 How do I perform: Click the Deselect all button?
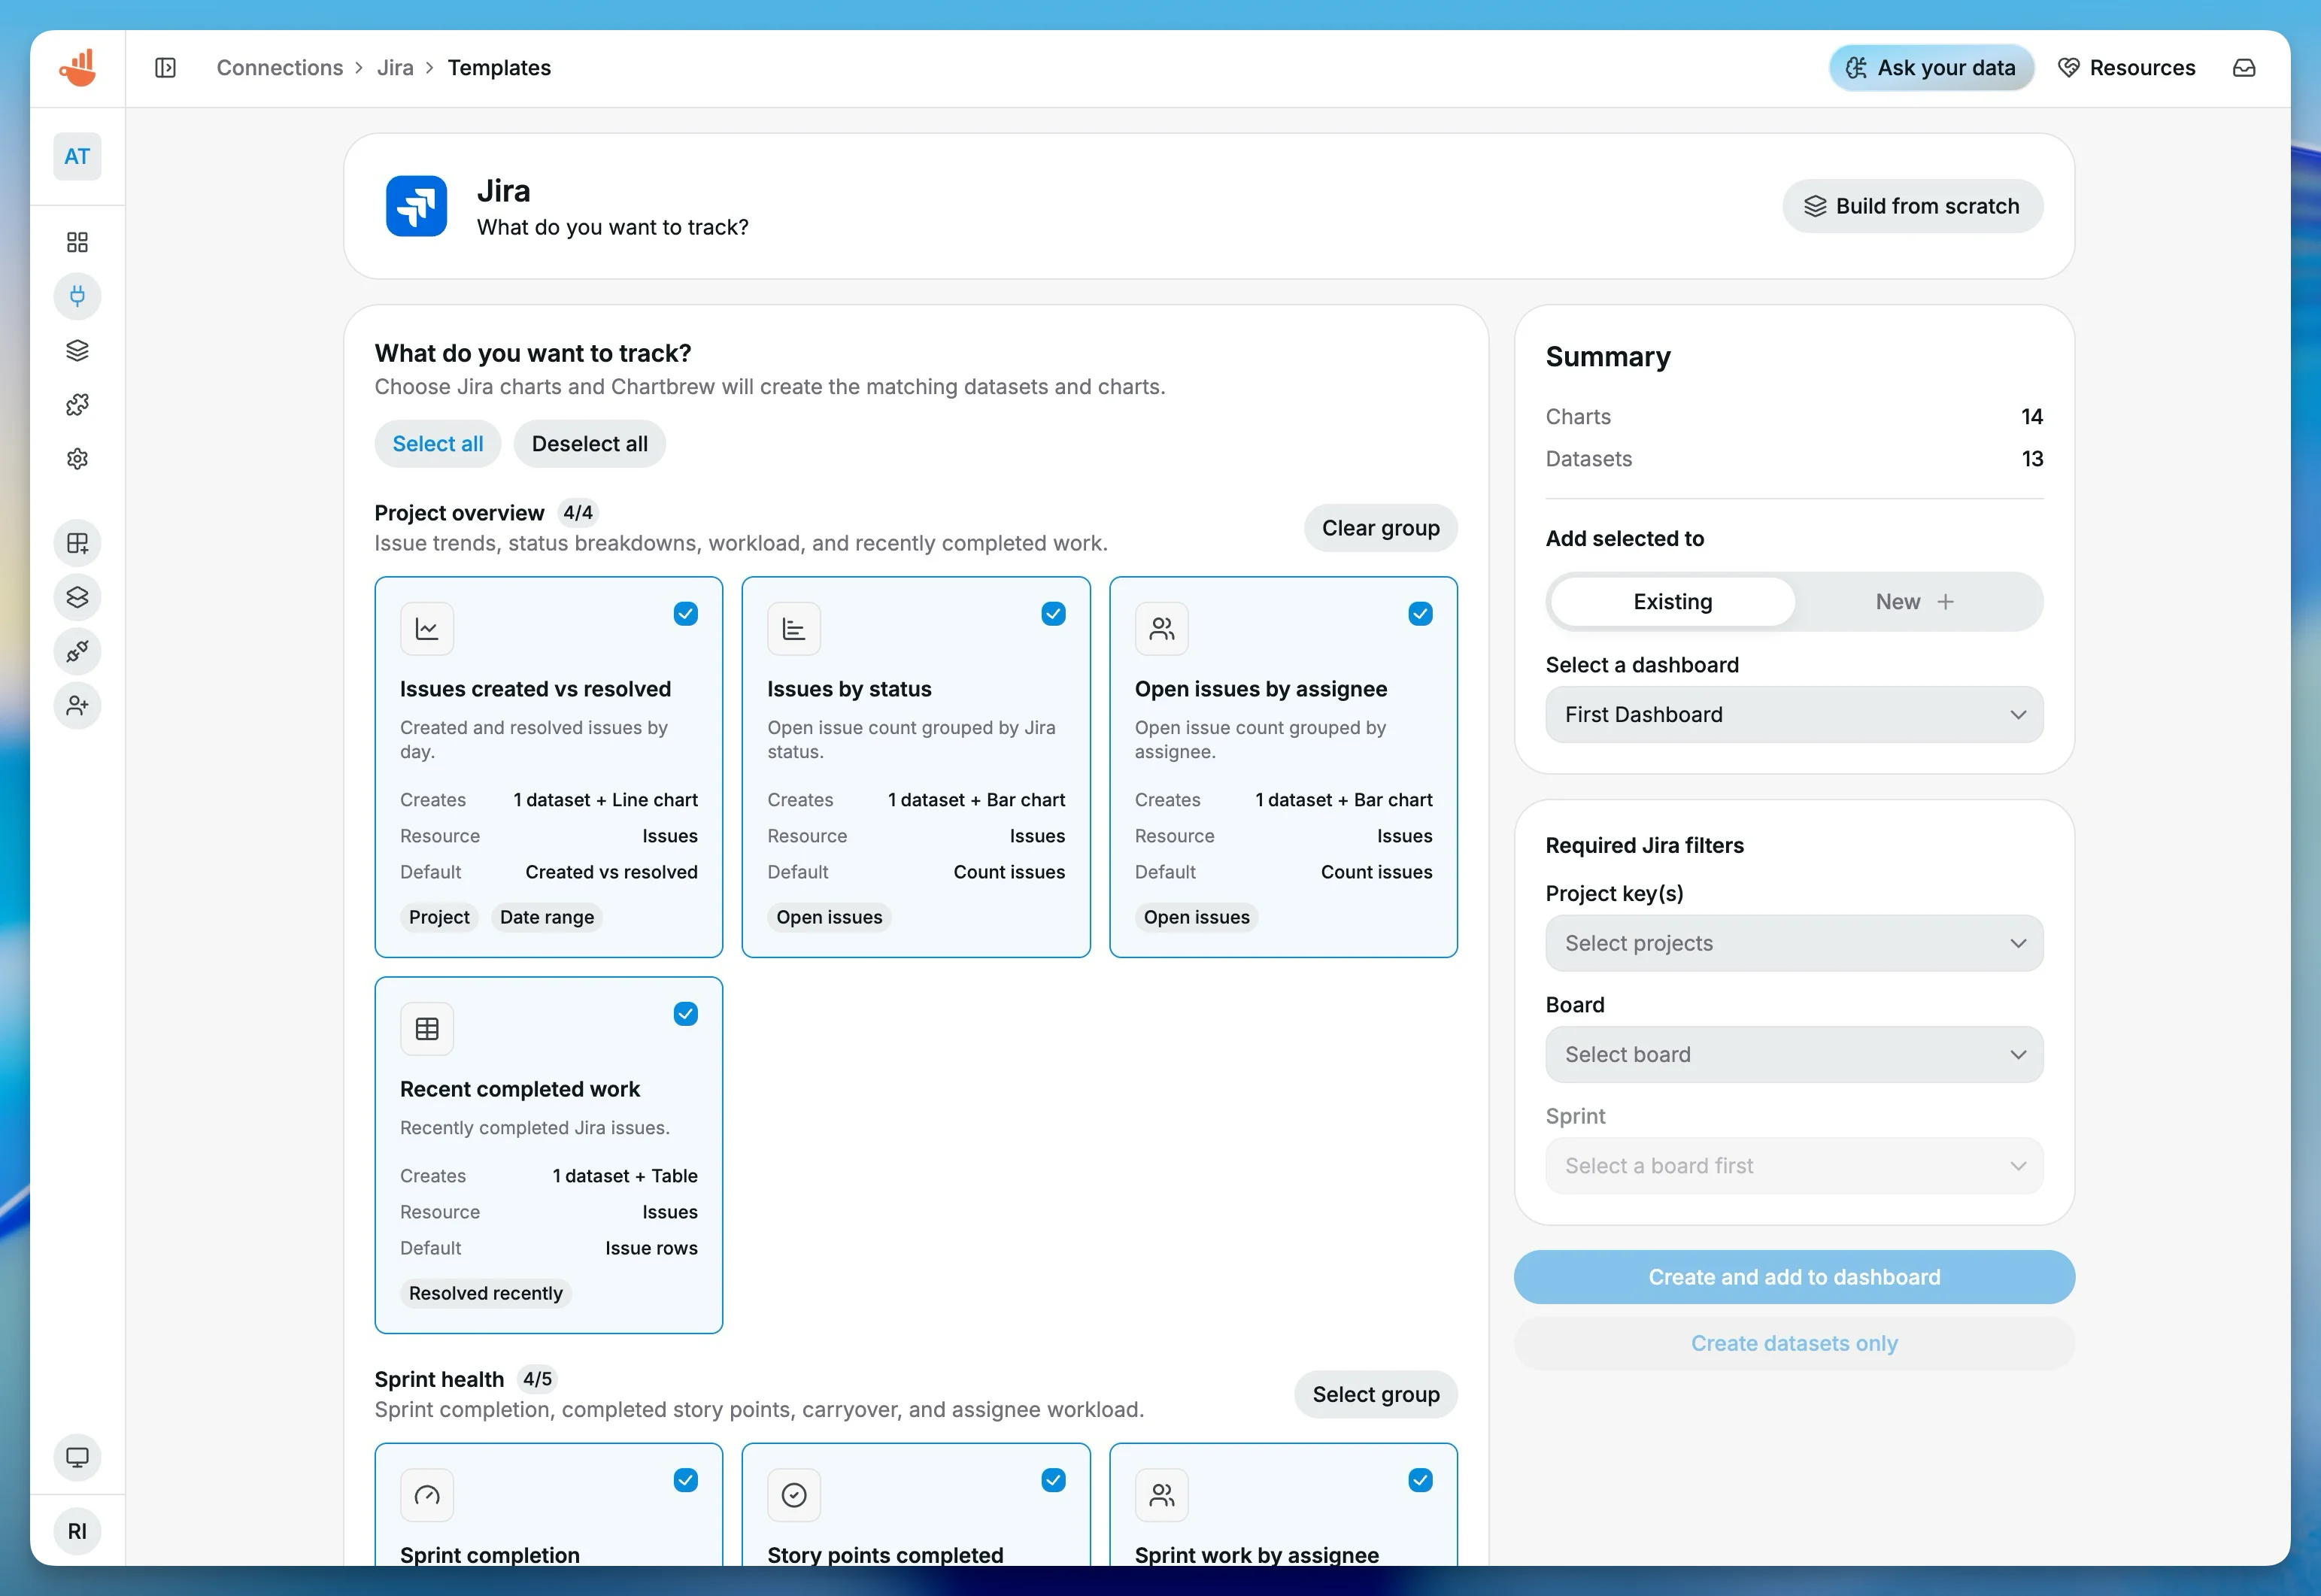[x=589, y=444]
